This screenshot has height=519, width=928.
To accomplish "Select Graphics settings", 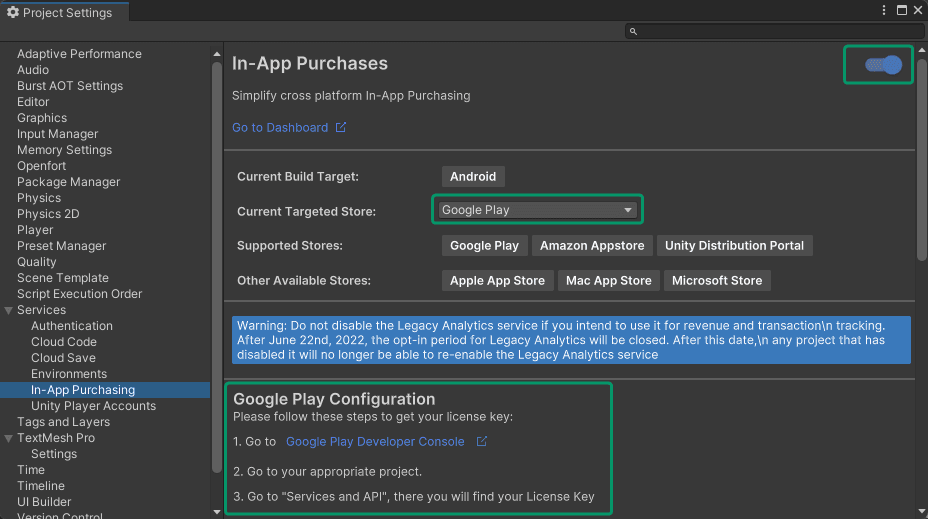I will click(41, 118).
